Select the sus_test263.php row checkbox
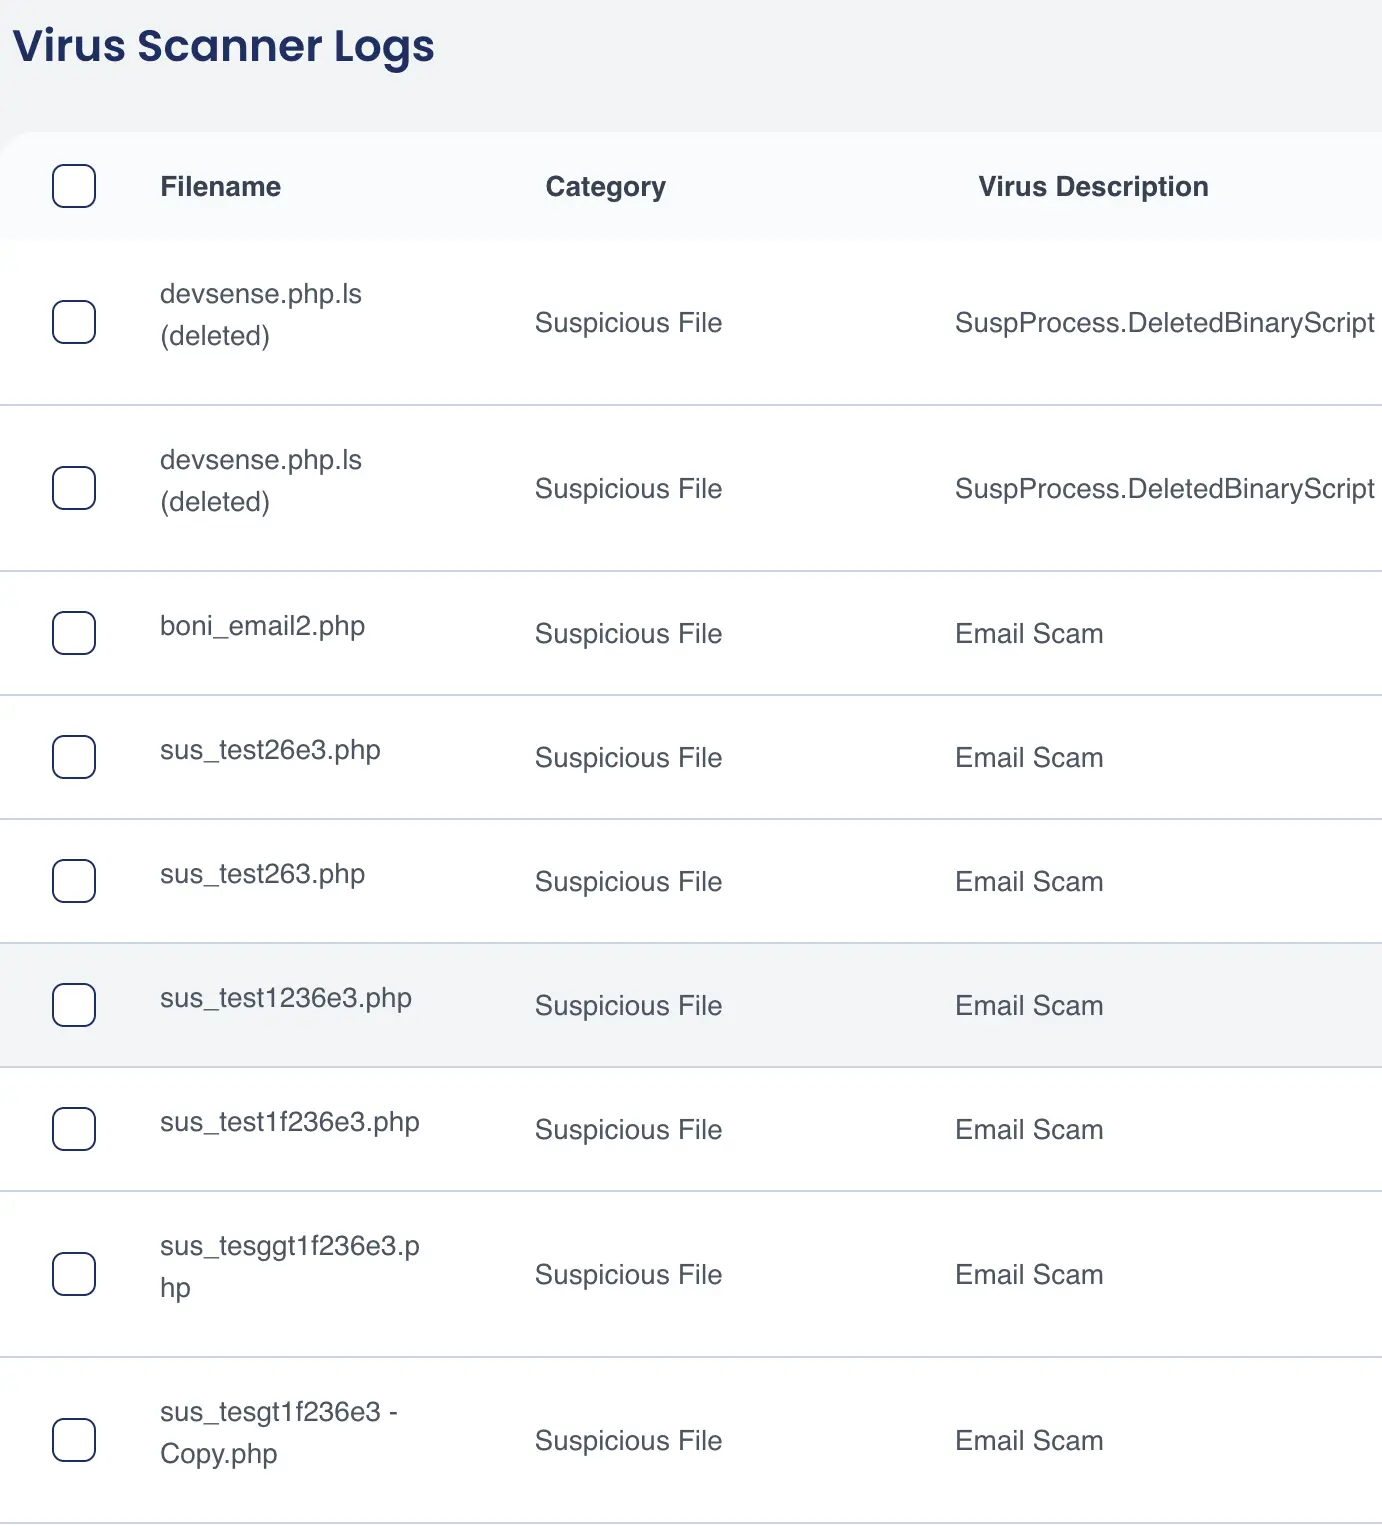 click(74, 881)
